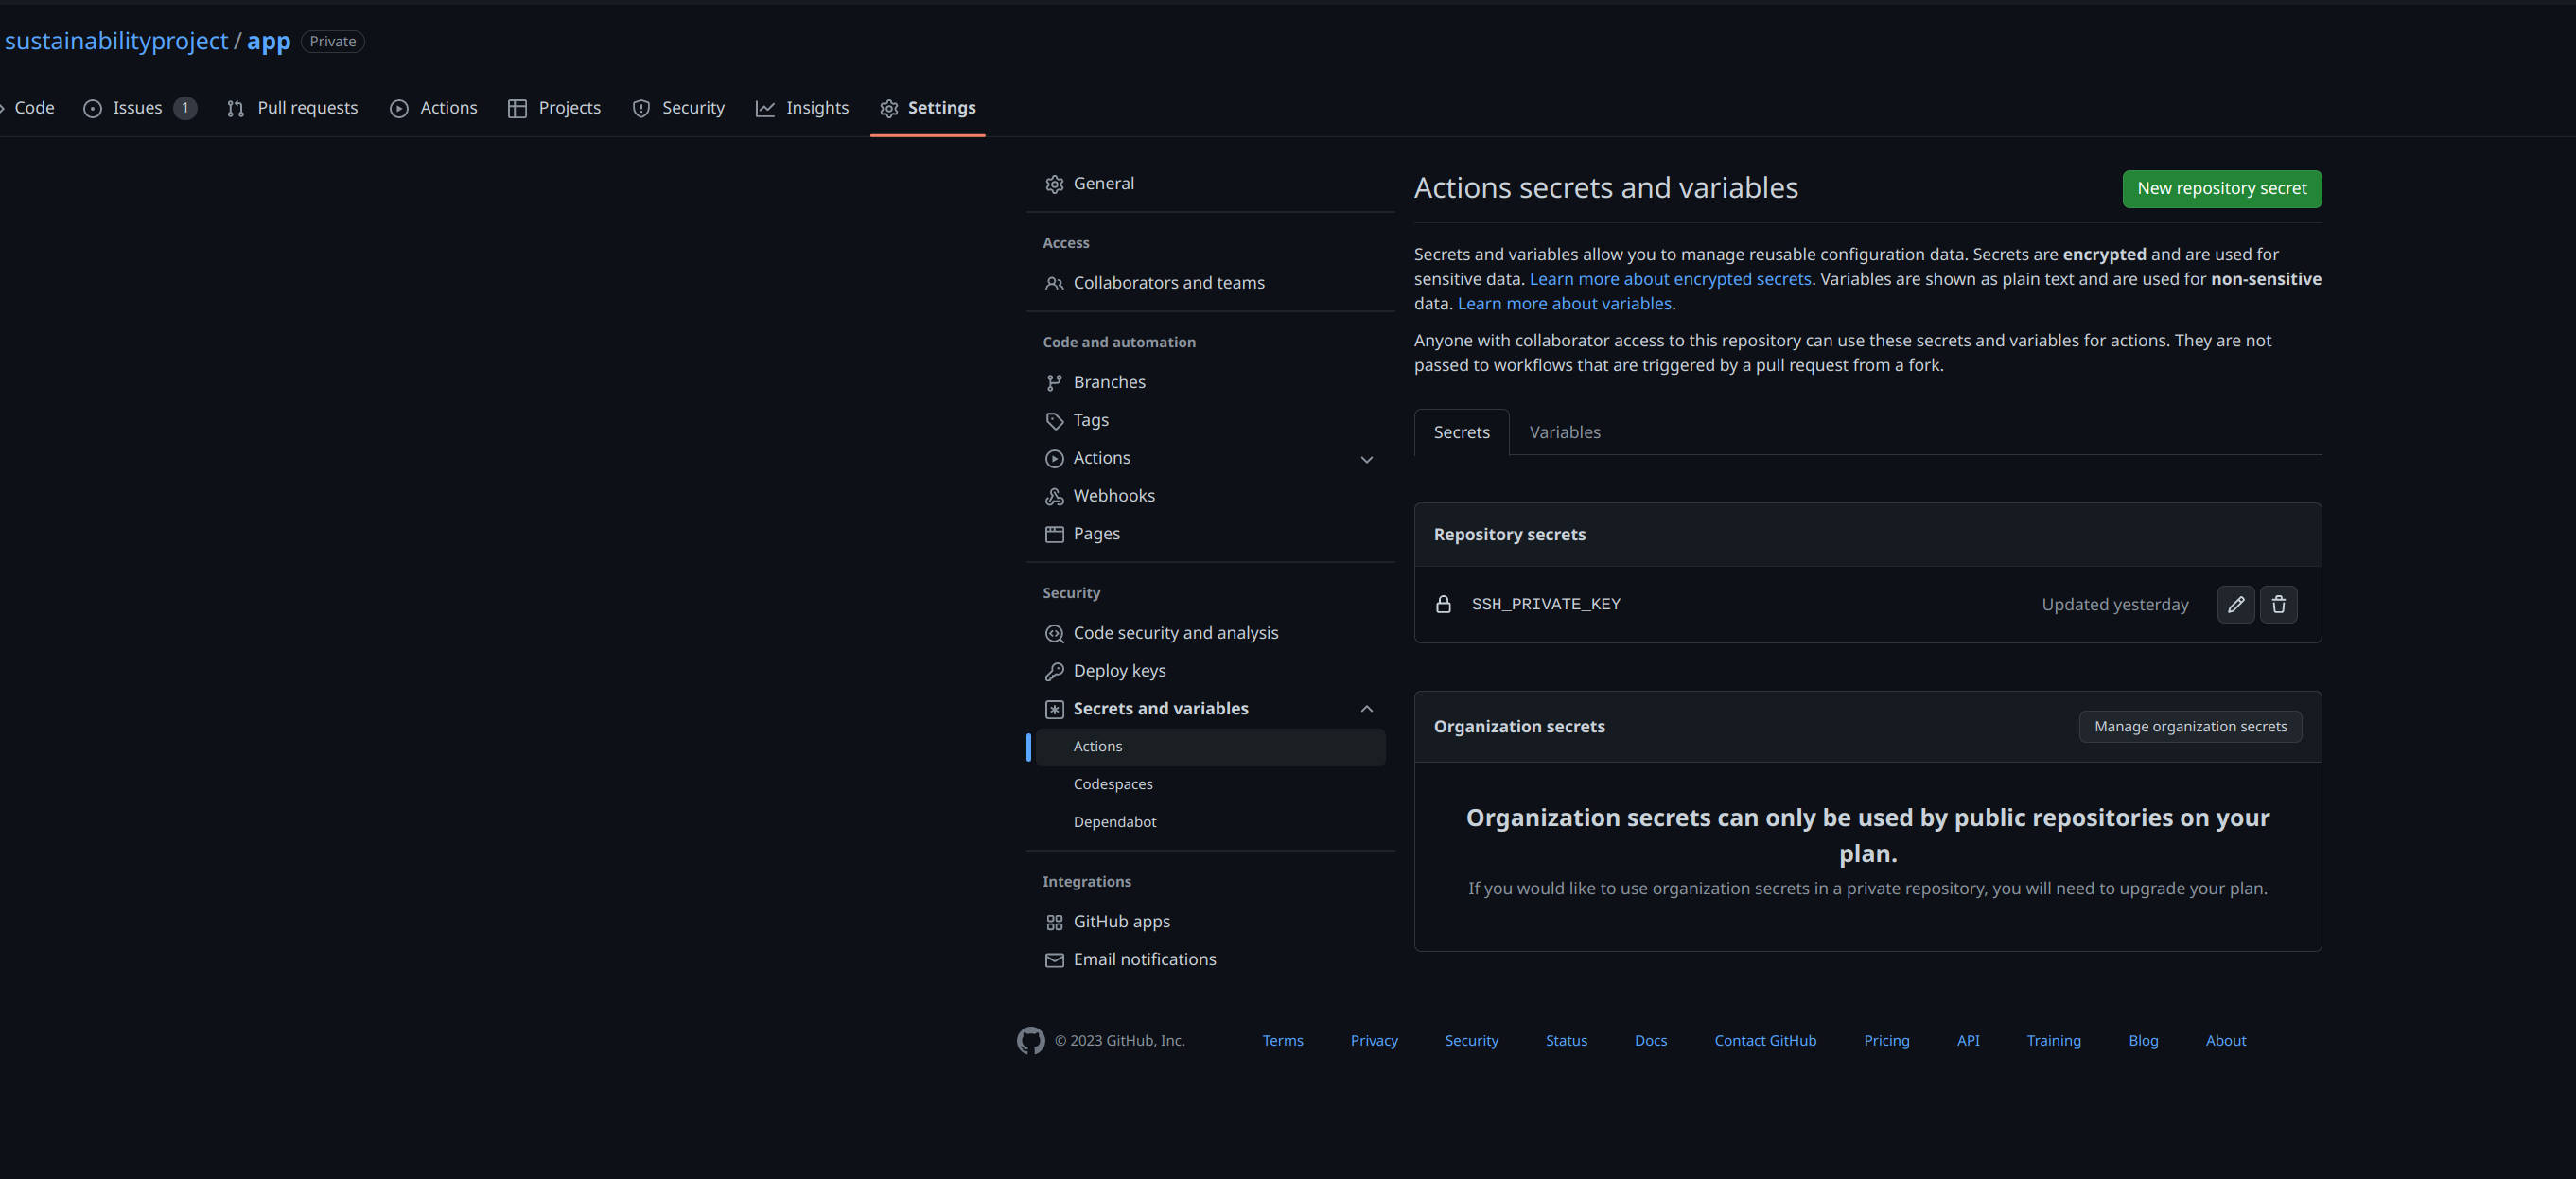Select Code security and analysis

(x=1176, y=632)
